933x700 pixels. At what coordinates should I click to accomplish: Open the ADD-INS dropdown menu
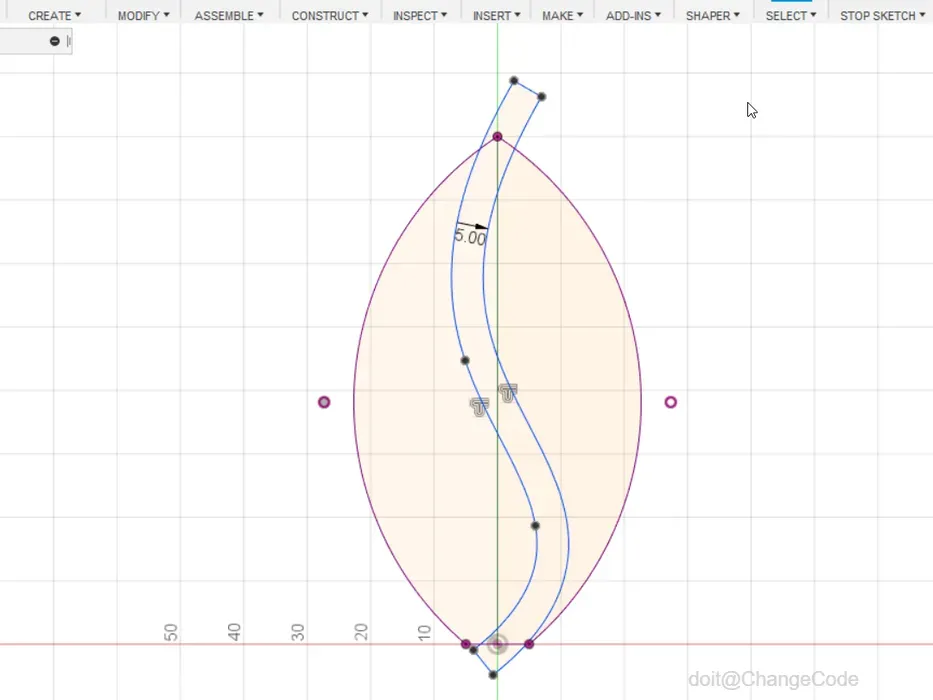pyautogui.click(x=633, y=15)
